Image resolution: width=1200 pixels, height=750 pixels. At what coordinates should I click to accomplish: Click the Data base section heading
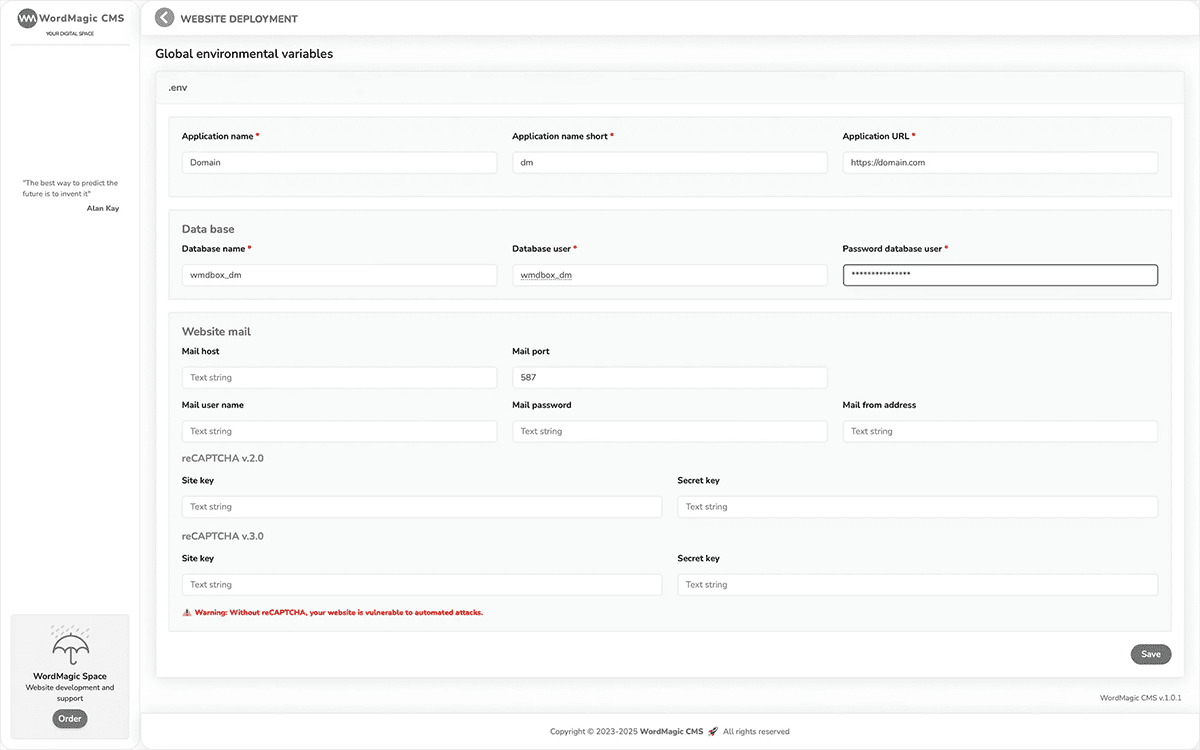(x=208, y=229)
